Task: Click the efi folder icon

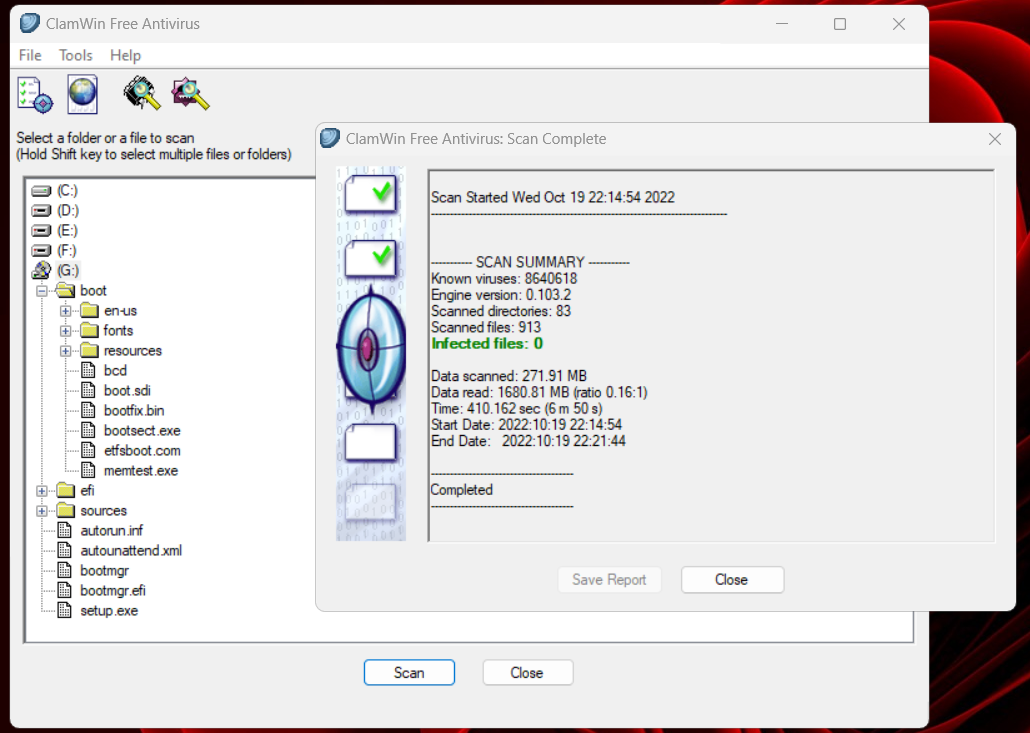Action: point(66,491)
